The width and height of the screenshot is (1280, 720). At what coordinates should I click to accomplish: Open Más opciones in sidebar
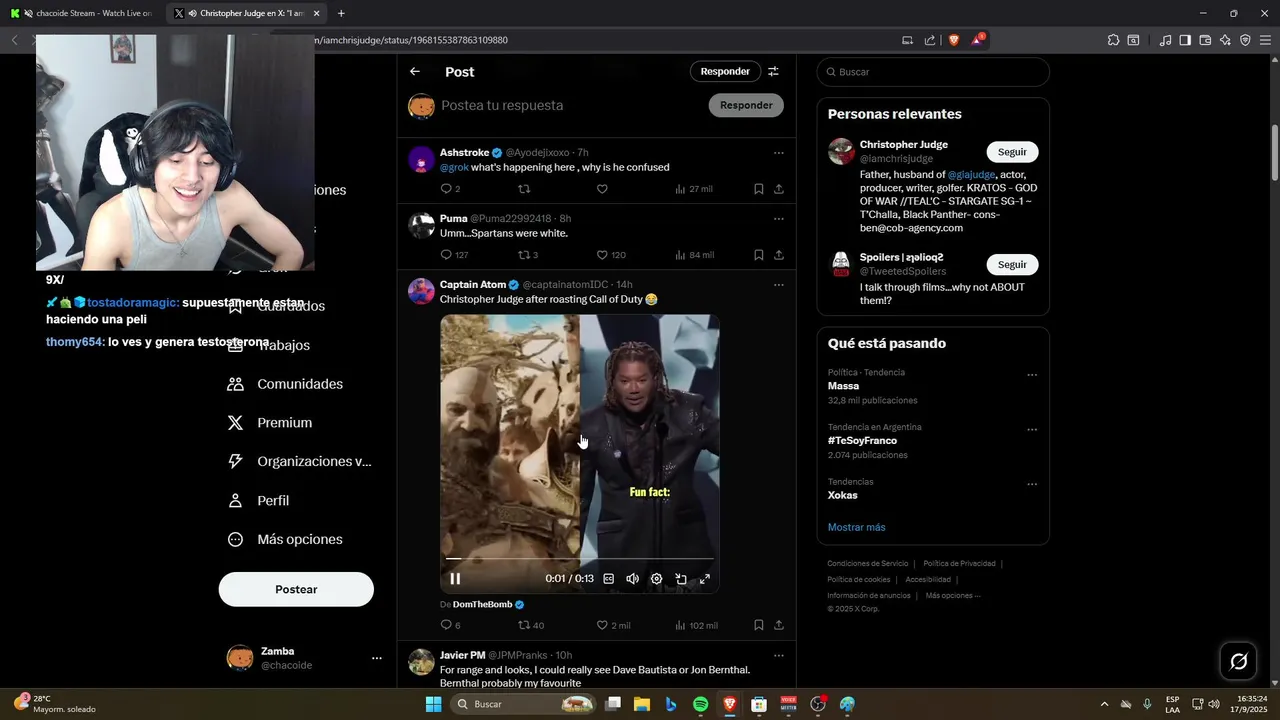coord(285,540)
